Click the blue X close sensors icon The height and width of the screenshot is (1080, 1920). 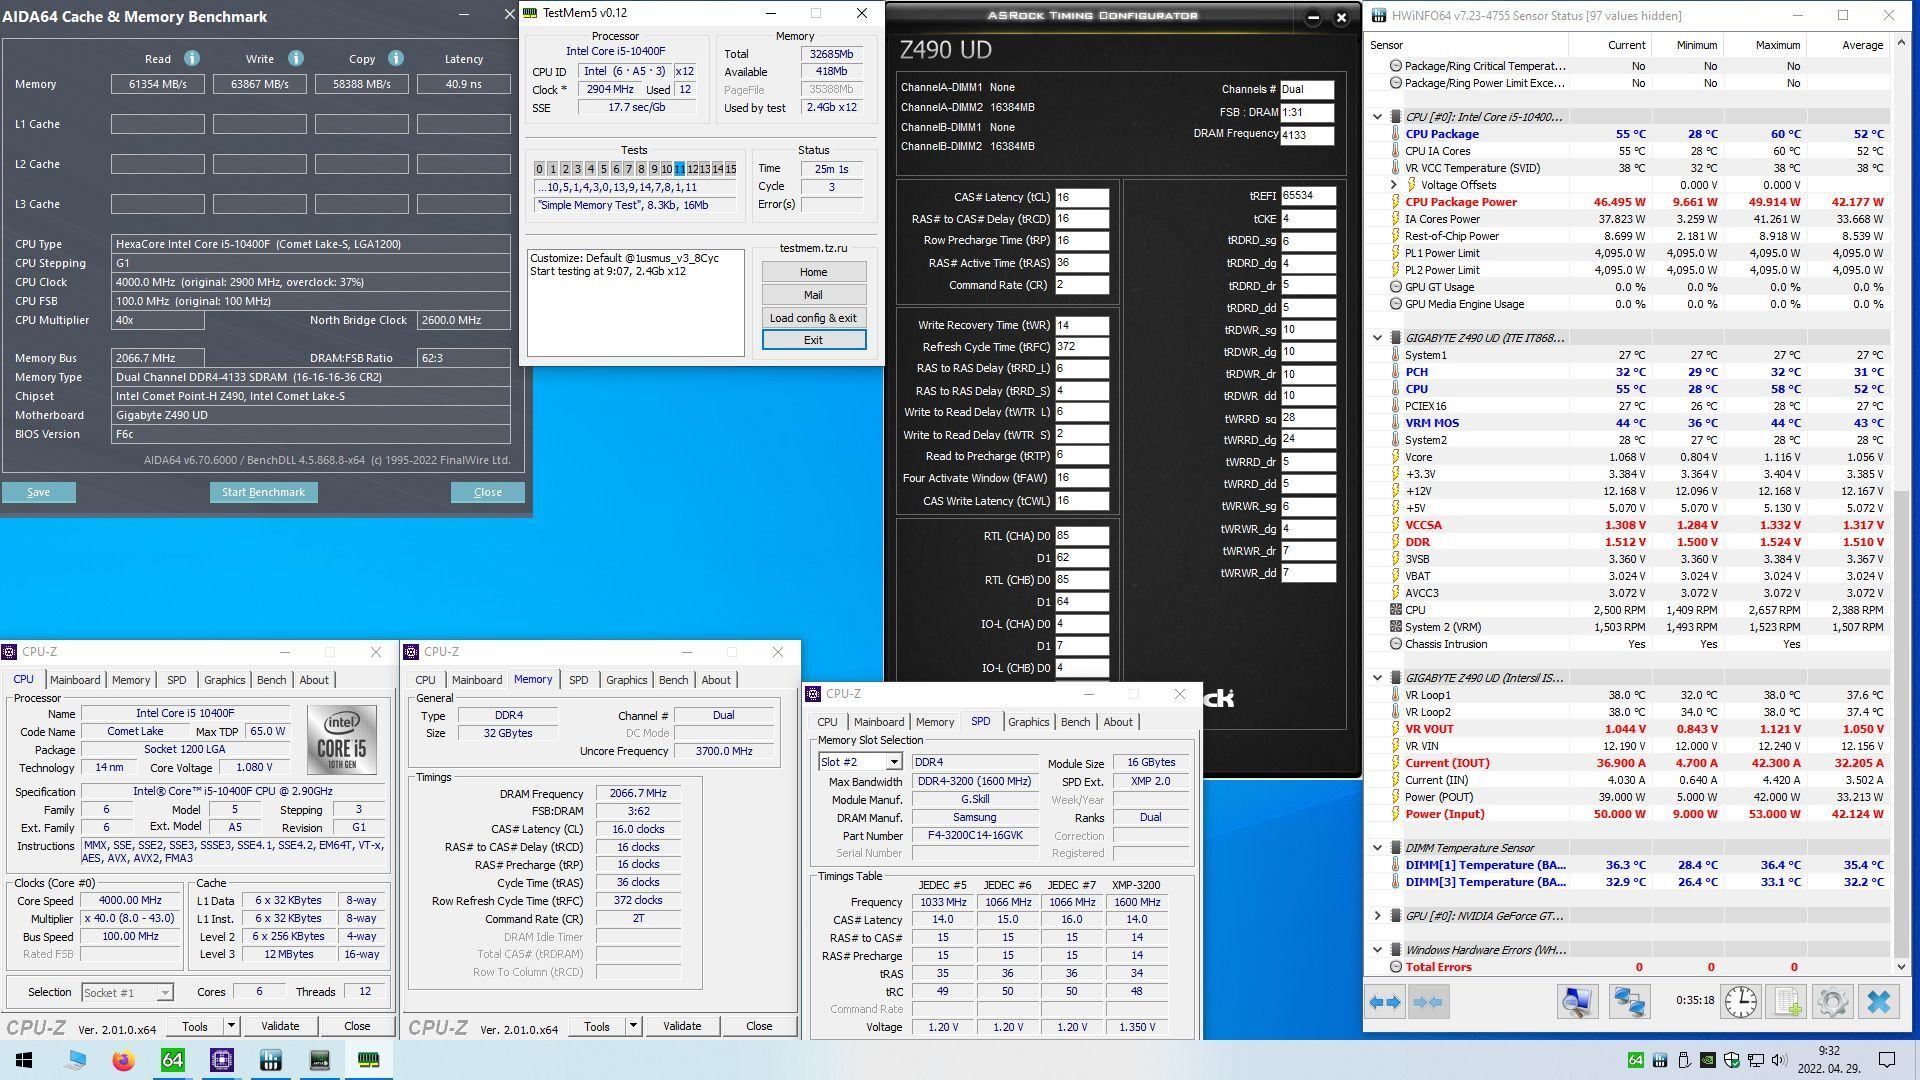(x=1879, y=1002)
